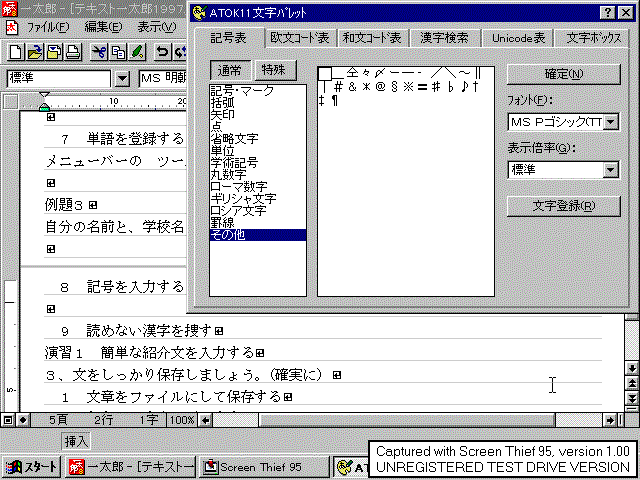The image size is (640, 480).
Task: Select the ¶ pilcrow symbol
Action: [x=335, y=100]
